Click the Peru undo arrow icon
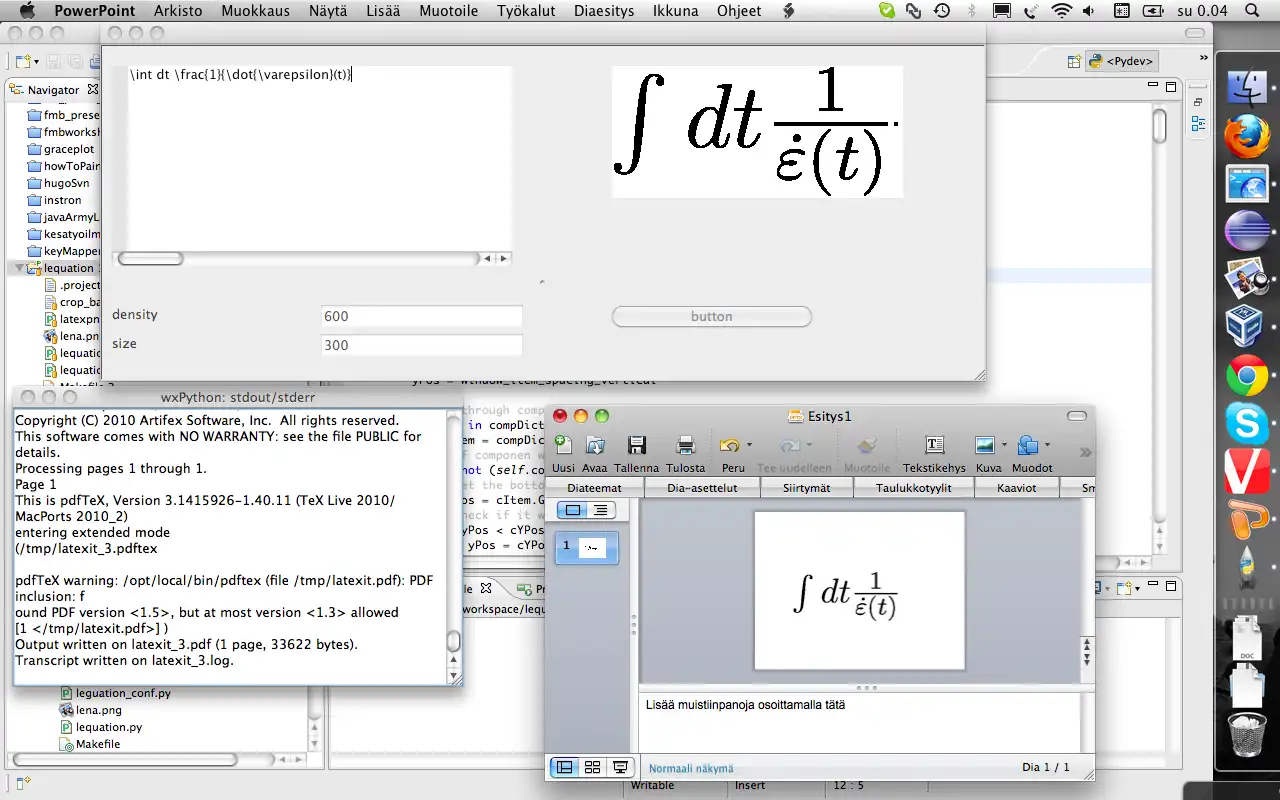The height and width of the screenshot is (800, 1280). coord(729,445)
